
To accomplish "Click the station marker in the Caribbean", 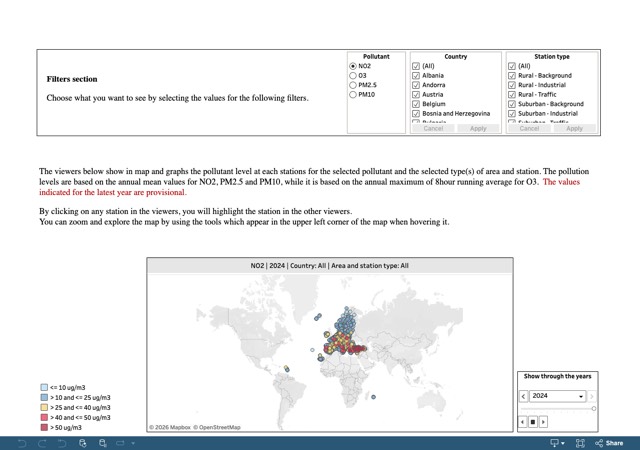I will pyautogui.click(x=287, y=369).
